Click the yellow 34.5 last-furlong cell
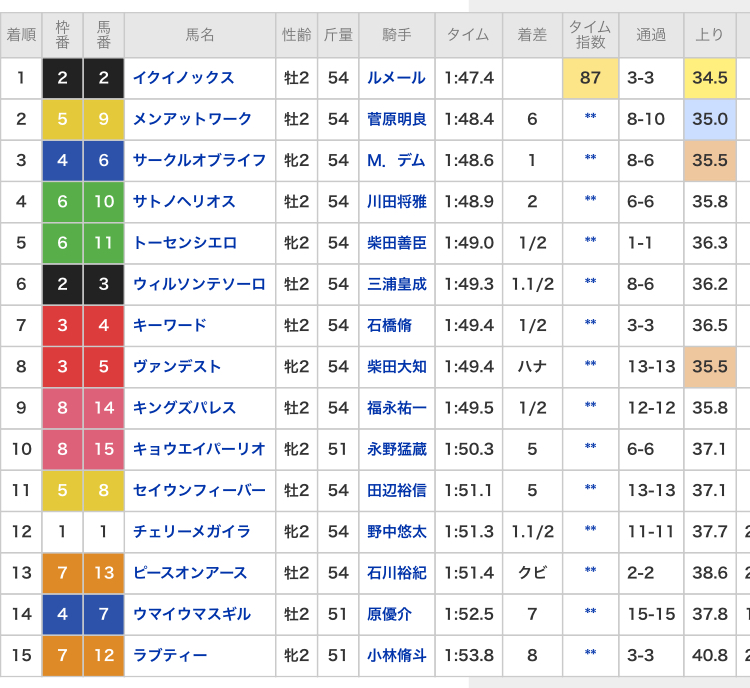750x688 pixels. click(x=710, y=78)
